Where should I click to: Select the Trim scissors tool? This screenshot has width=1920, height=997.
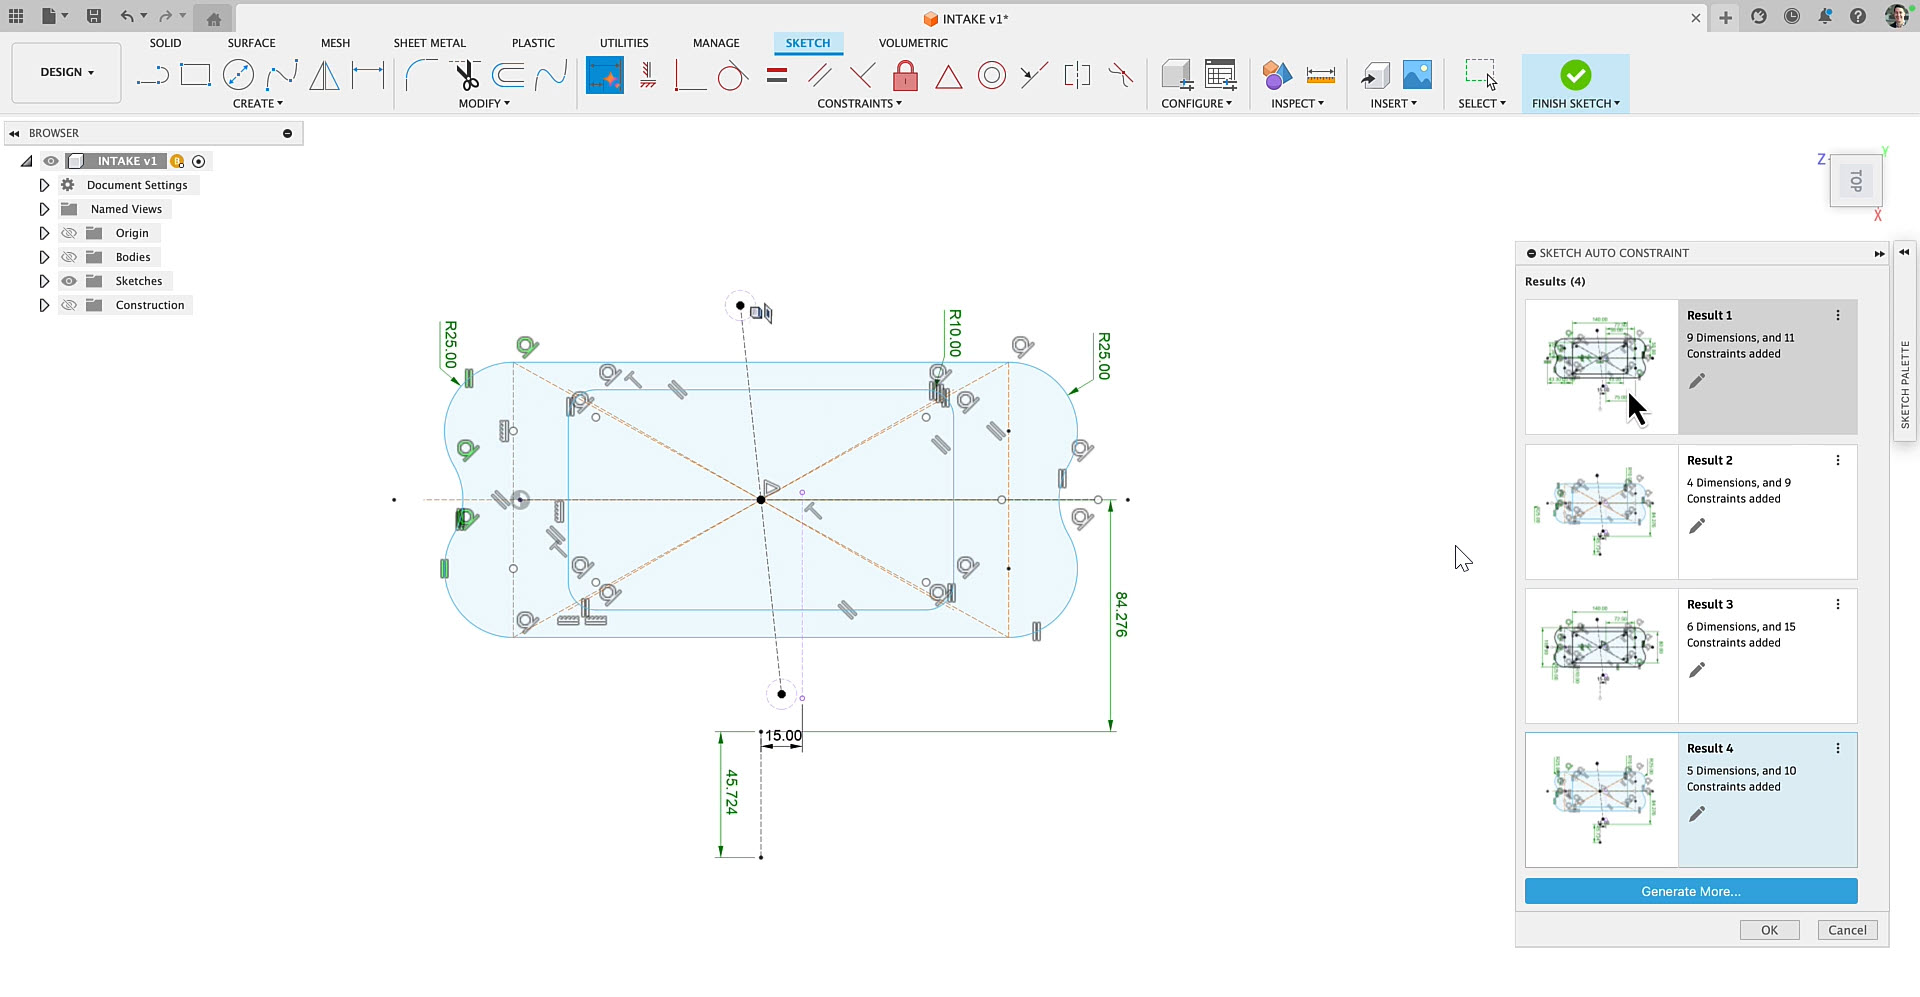tap(465, 75)
